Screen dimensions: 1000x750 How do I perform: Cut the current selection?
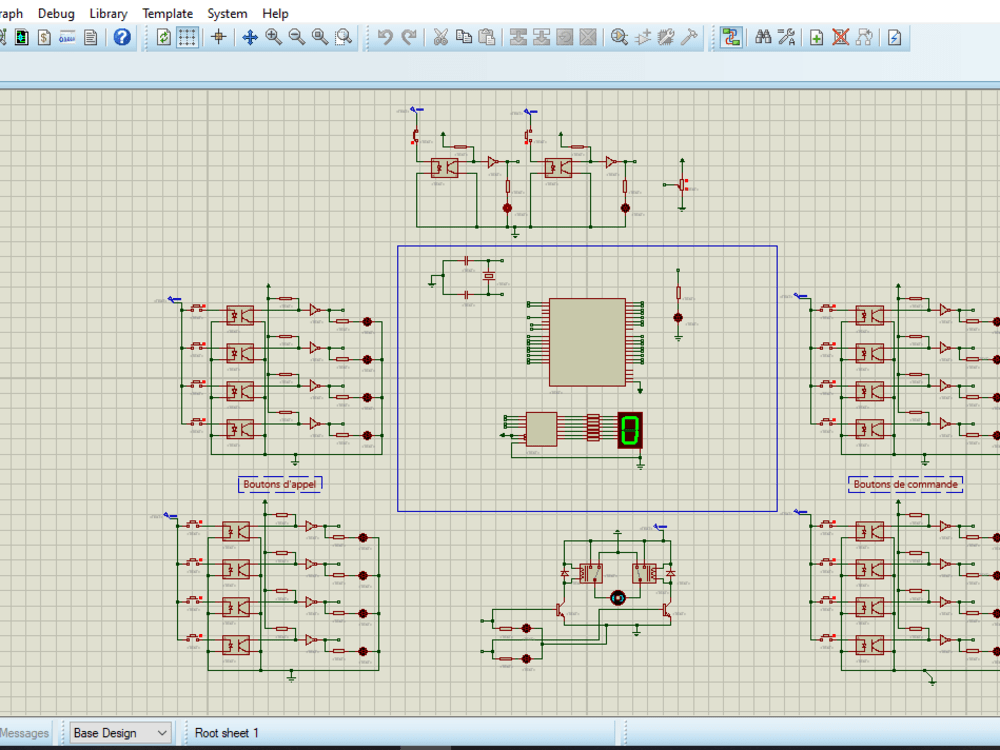(x=441, y=38)
